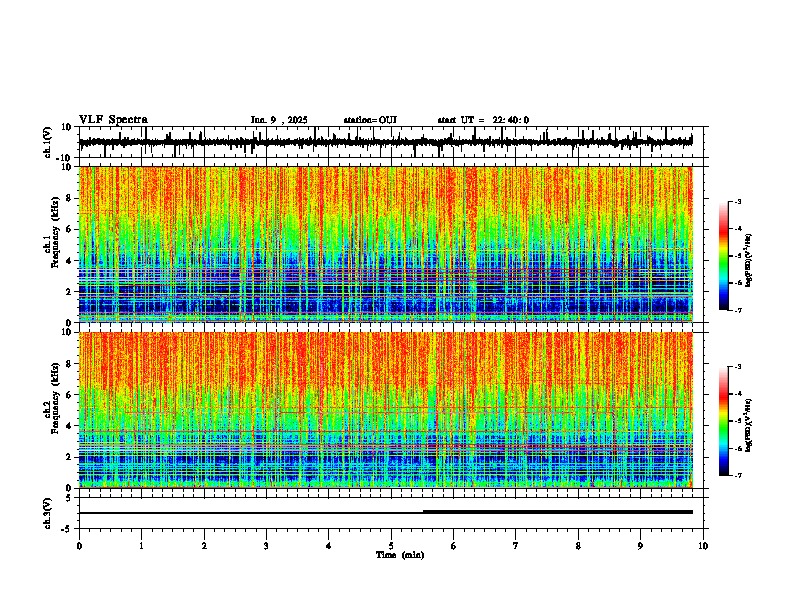Screen dimensions: 792x612
Task: Click the ch.1(V) waveform axis label
Action: pyautogui.click(x=48, y=142)
